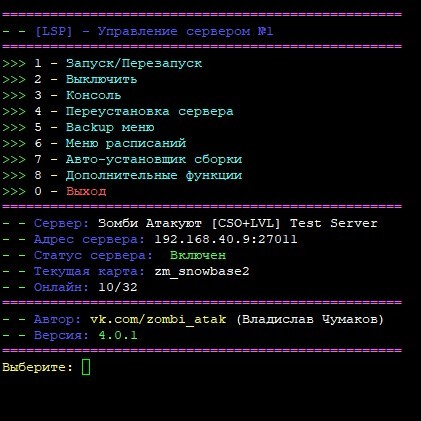Click the >>> arrows before option 1
Image resolution: width=421 pixels, height=421 pixels.
14,63
